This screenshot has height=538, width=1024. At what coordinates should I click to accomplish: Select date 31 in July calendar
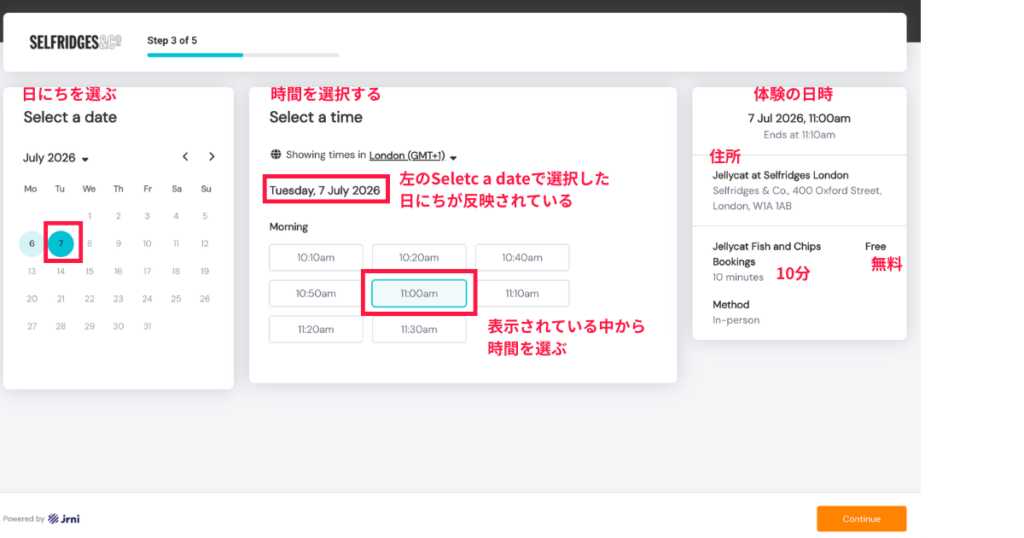point(147,326)
